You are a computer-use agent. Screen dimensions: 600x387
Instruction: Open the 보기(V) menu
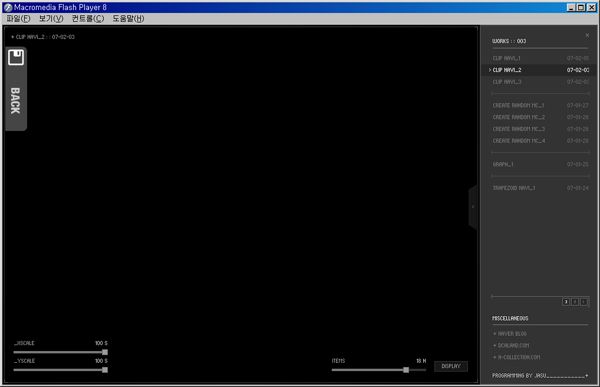coord(51,18)
